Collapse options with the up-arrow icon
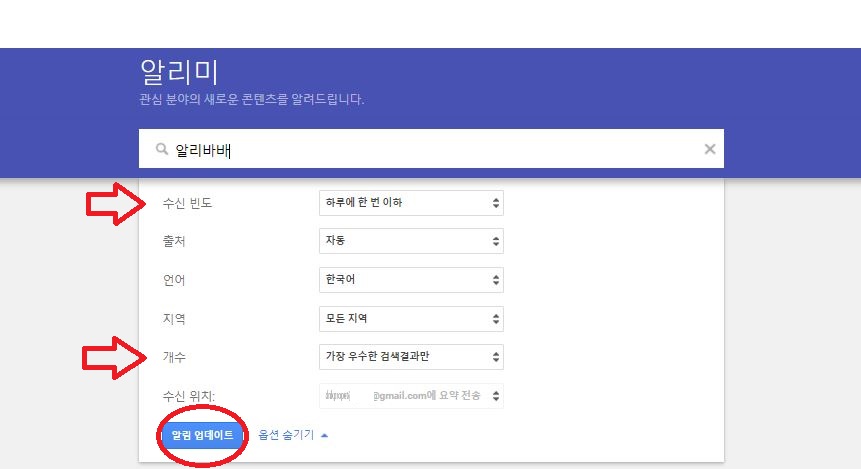 [x=325, y=436]
